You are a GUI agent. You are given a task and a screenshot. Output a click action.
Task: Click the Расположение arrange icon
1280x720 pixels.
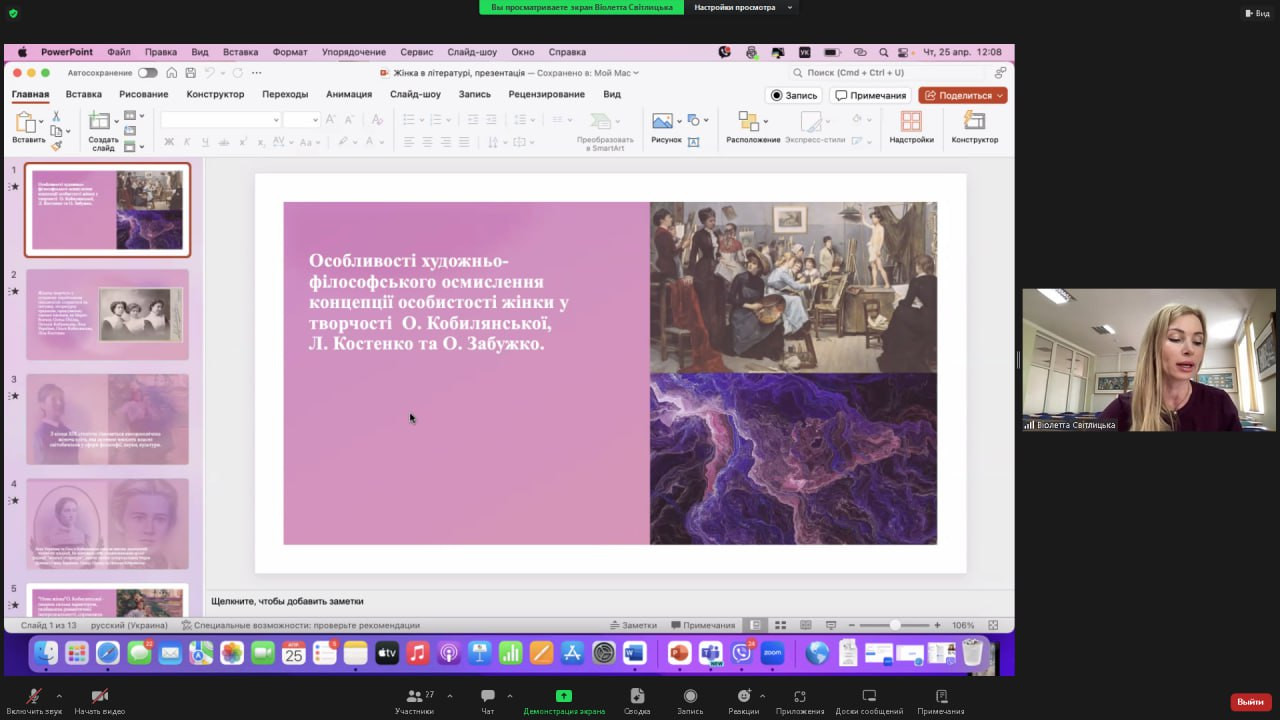click(x=748, y=121)
